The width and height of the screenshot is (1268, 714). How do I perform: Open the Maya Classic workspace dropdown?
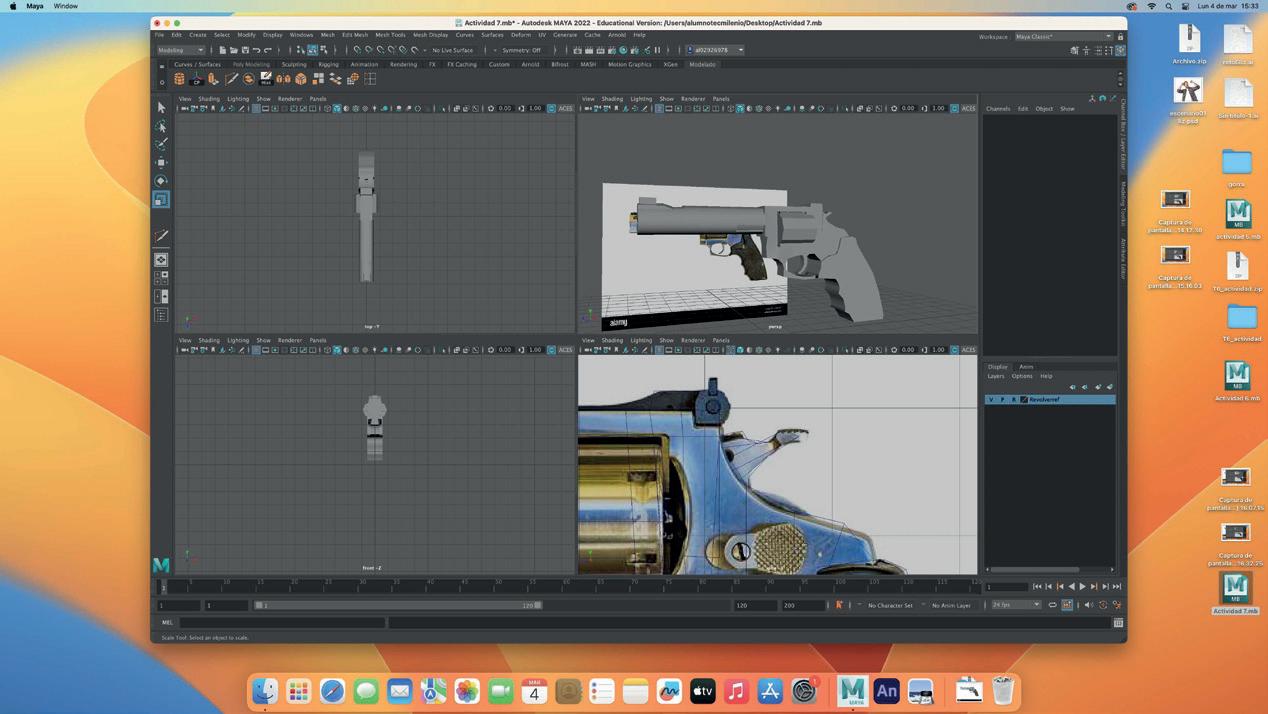[1063, 36]
